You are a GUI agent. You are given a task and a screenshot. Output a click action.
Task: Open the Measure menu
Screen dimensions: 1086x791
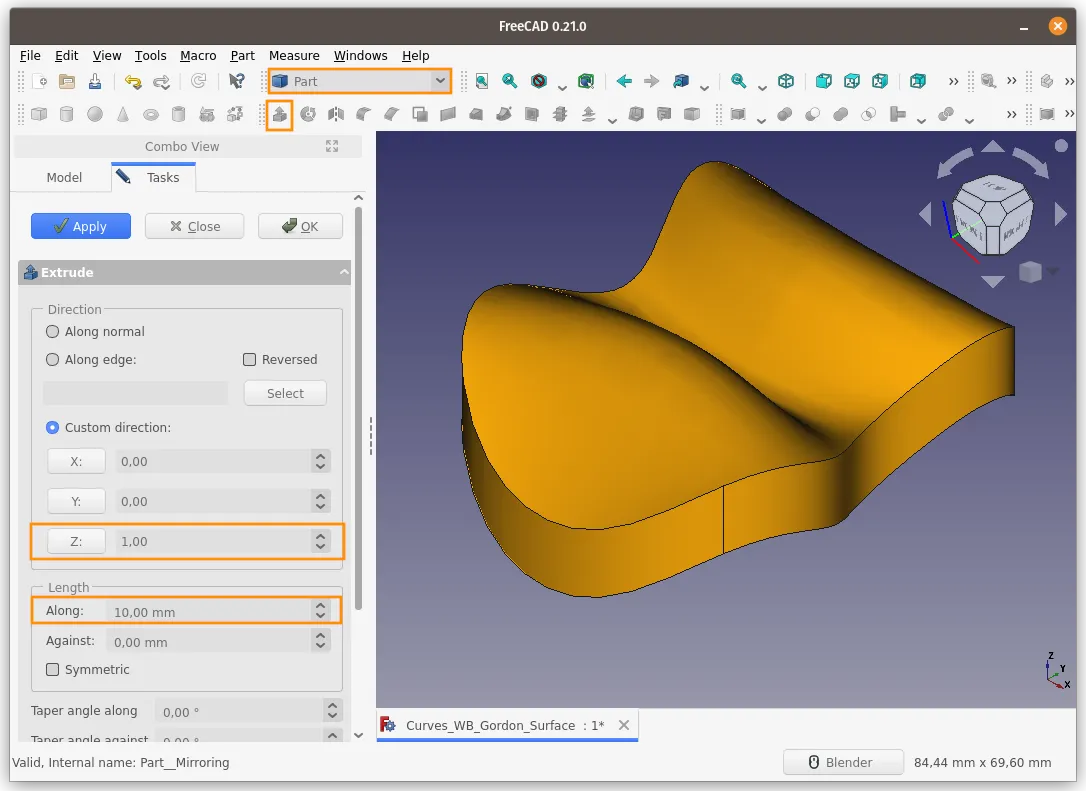[x=294, y=55]
